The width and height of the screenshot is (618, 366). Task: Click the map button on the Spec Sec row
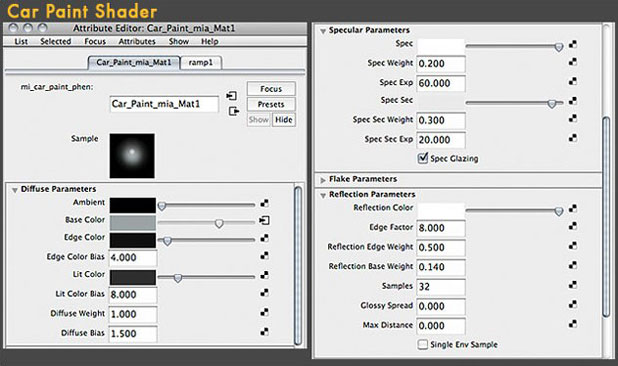573,101
